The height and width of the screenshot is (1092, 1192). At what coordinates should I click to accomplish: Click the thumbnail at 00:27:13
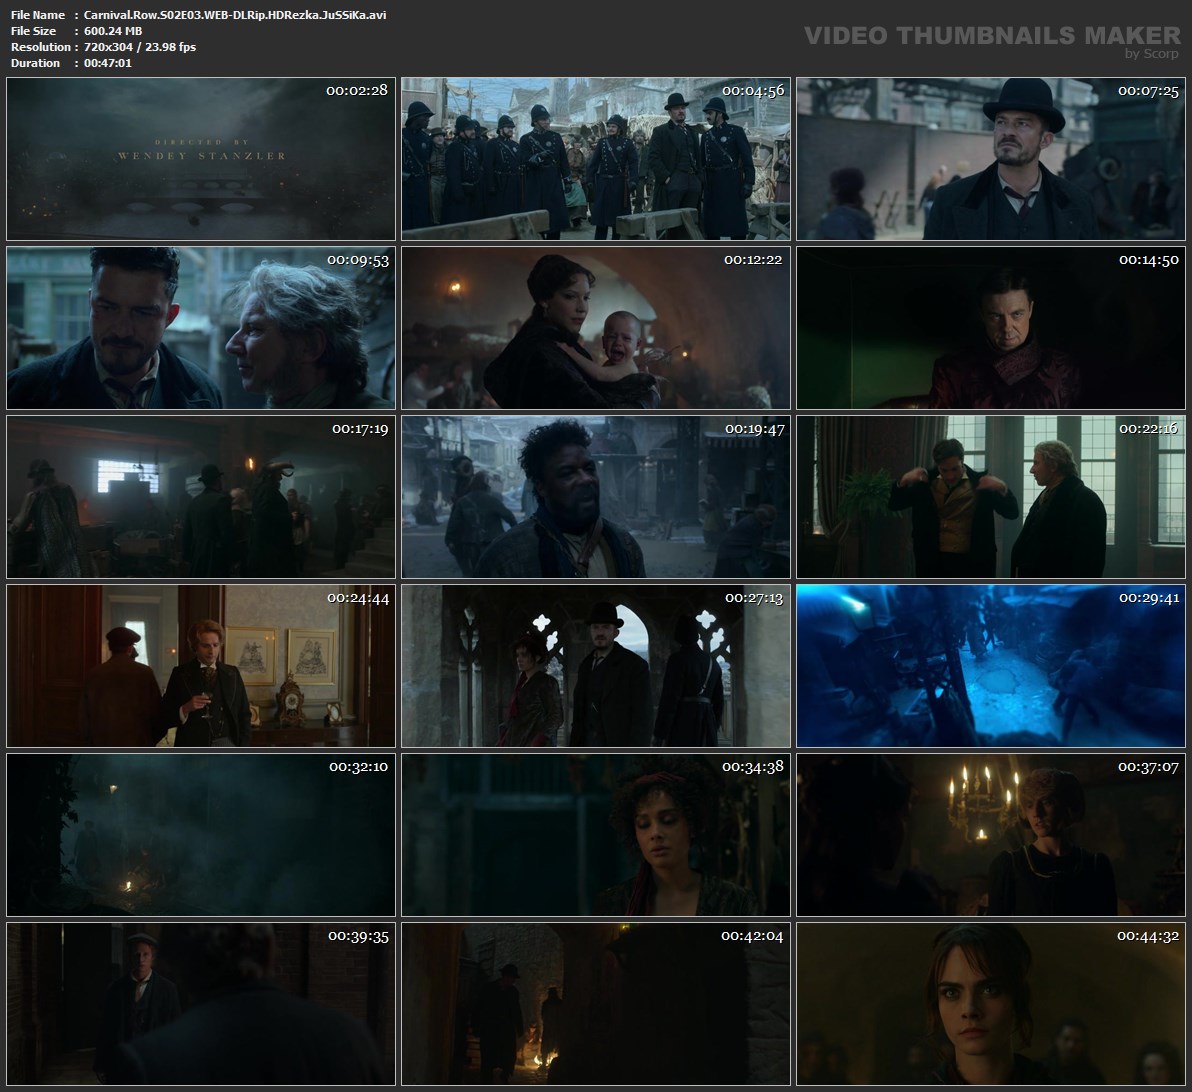(x=596, y=666)
